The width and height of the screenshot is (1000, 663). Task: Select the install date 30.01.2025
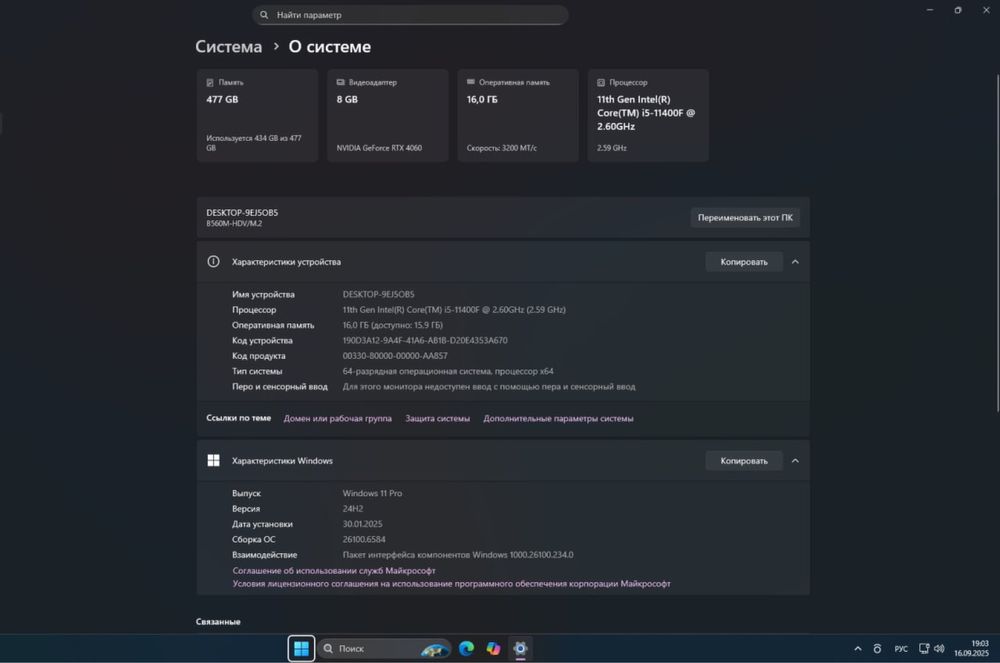click(362, 524)
